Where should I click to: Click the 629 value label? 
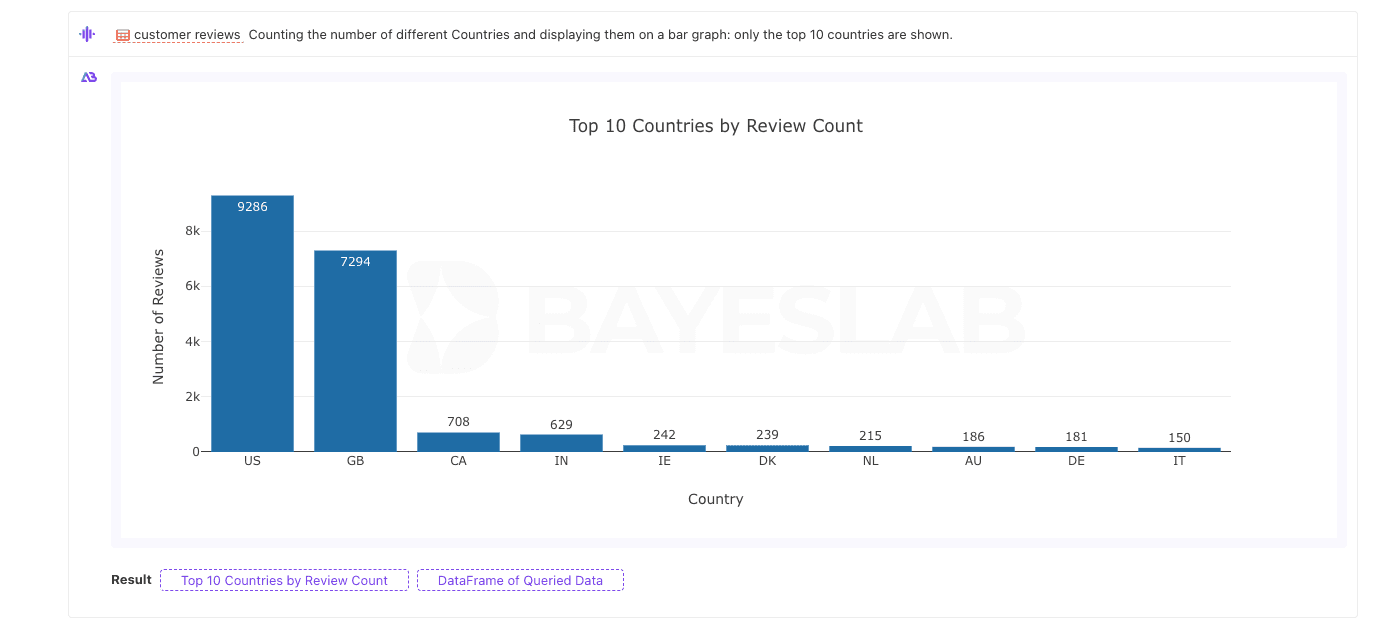tap(561, 425)
